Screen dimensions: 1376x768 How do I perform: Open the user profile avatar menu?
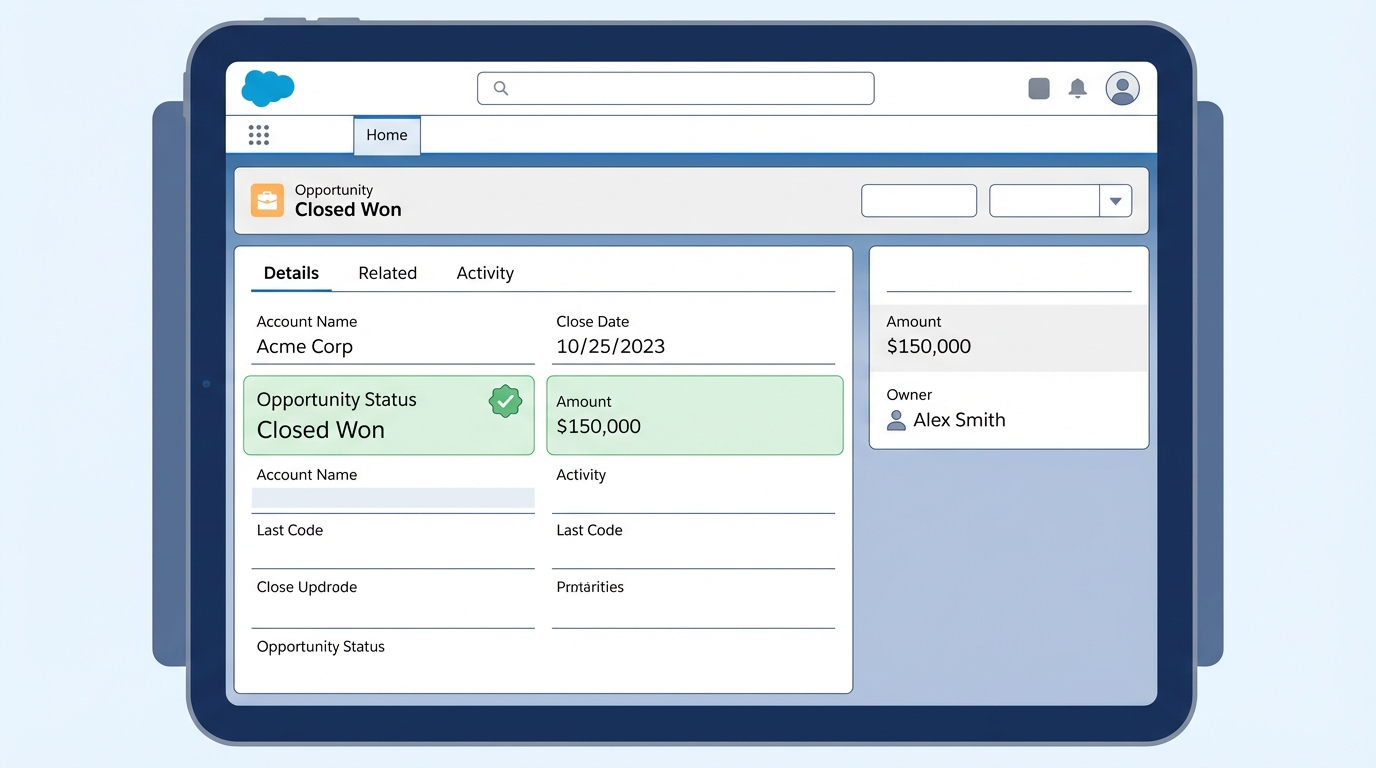pos(1122,88)
